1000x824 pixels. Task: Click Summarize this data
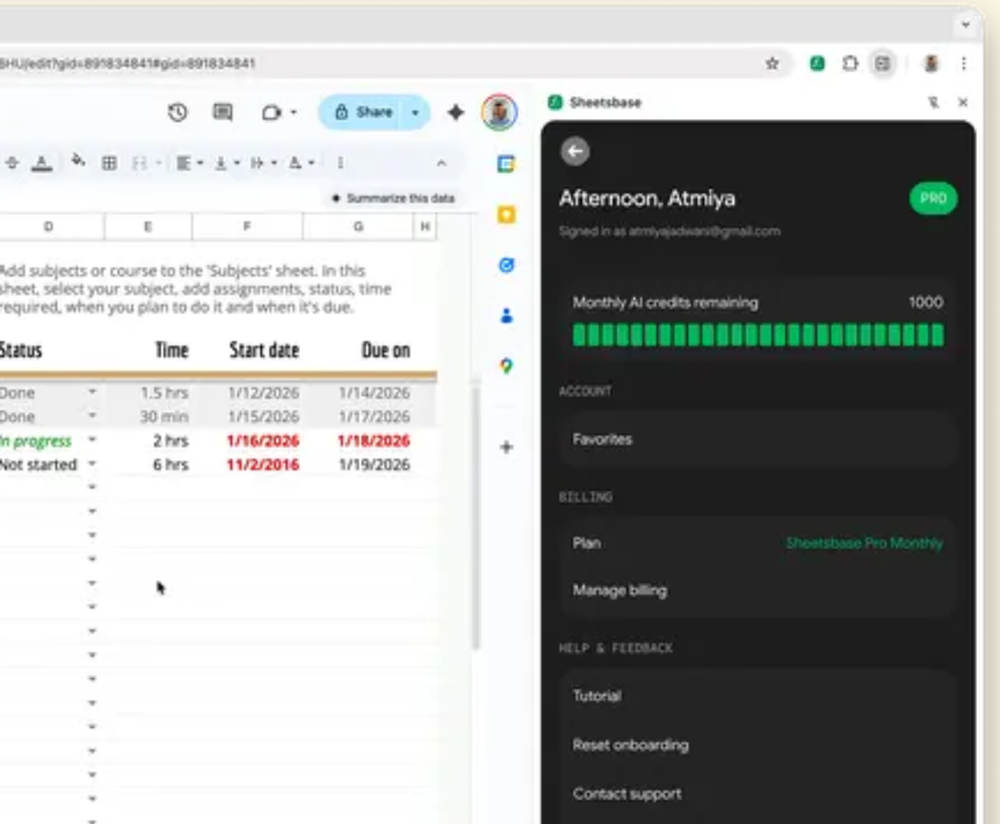point(393,197)
